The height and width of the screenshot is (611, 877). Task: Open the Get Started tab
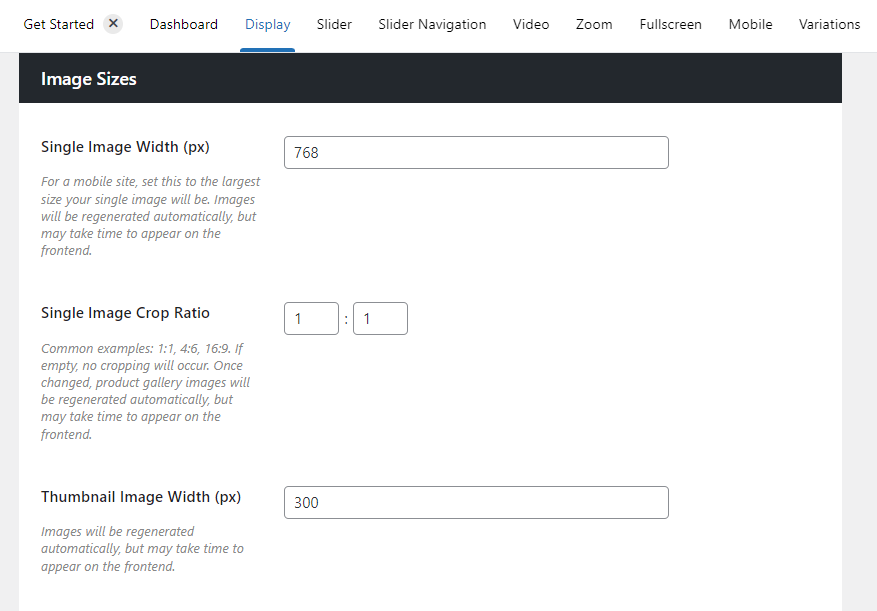coord(58,24)
